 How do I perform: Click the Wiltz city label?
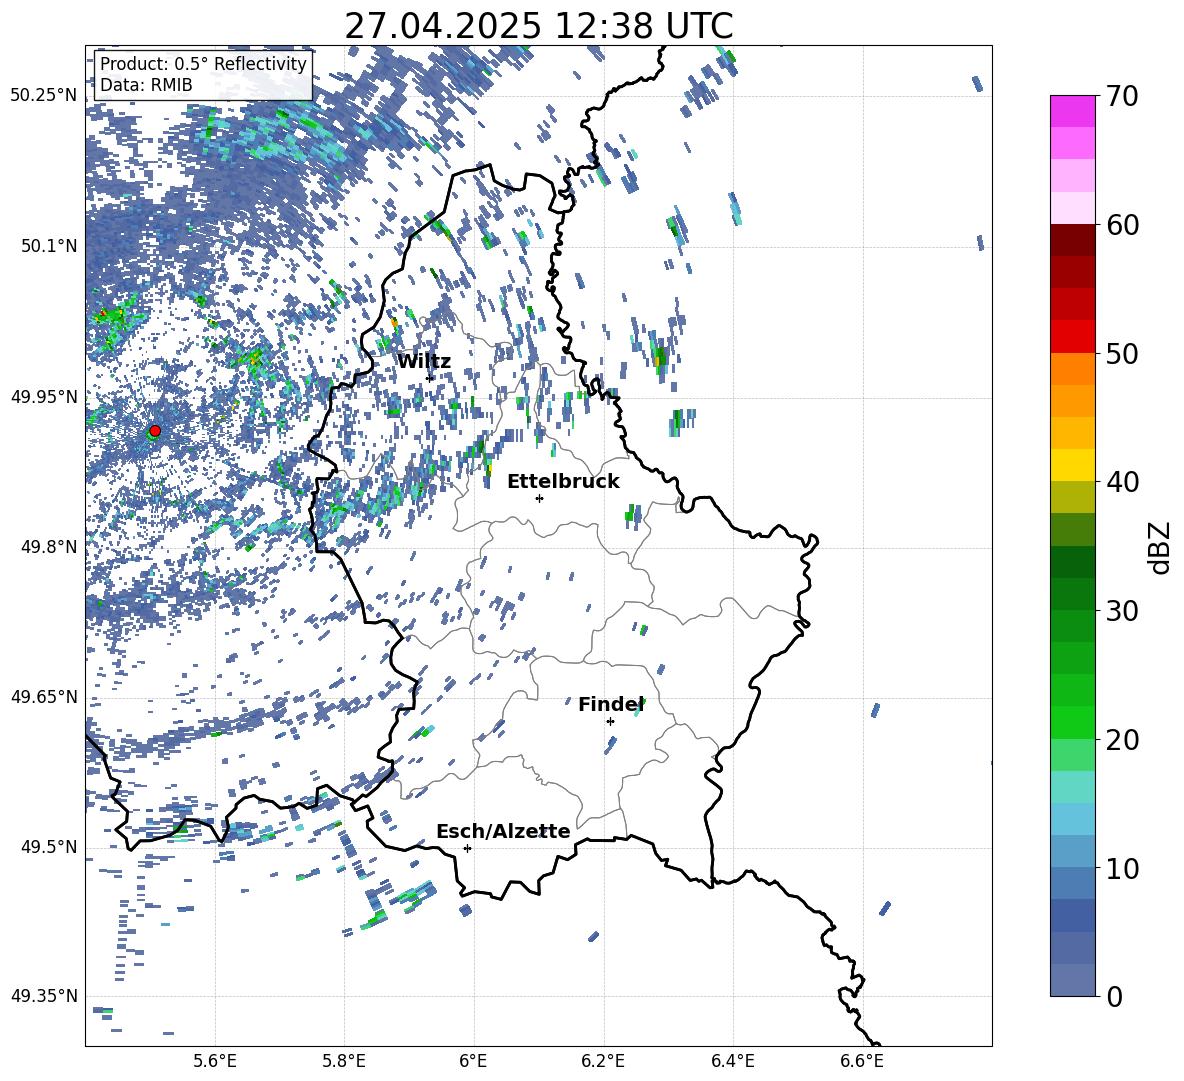click(x=424, y=362)
